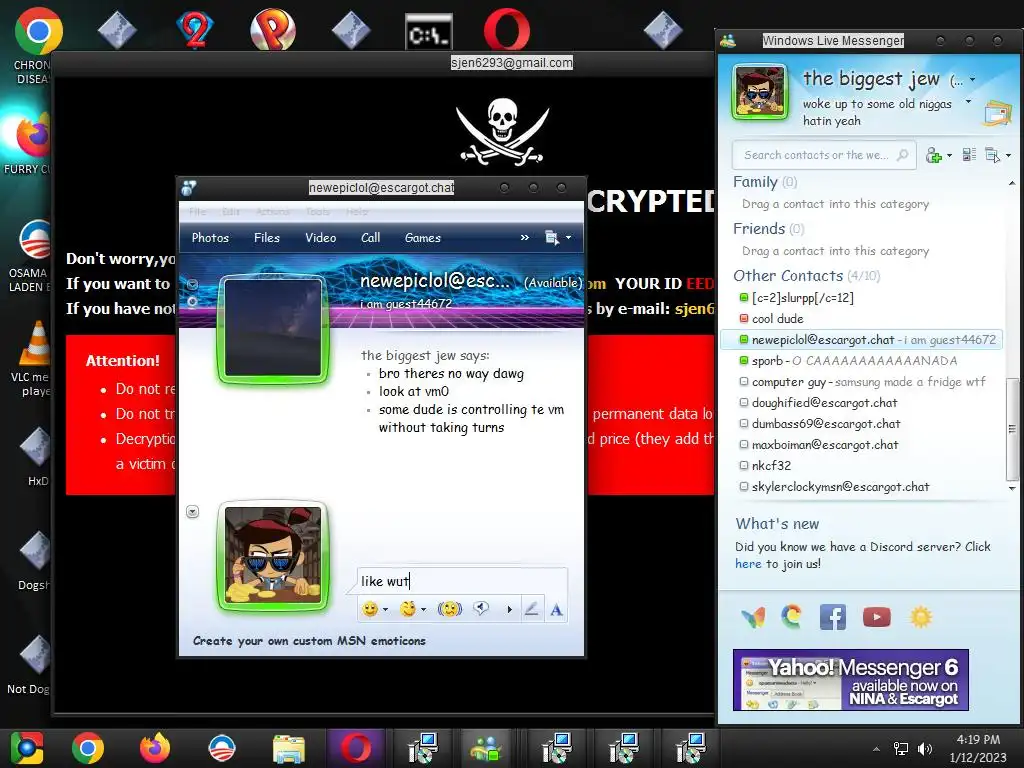Screen dimensions: 1024x768
Task: Open the email inbox icon in Messenger
Action: [x=997, y=114]
